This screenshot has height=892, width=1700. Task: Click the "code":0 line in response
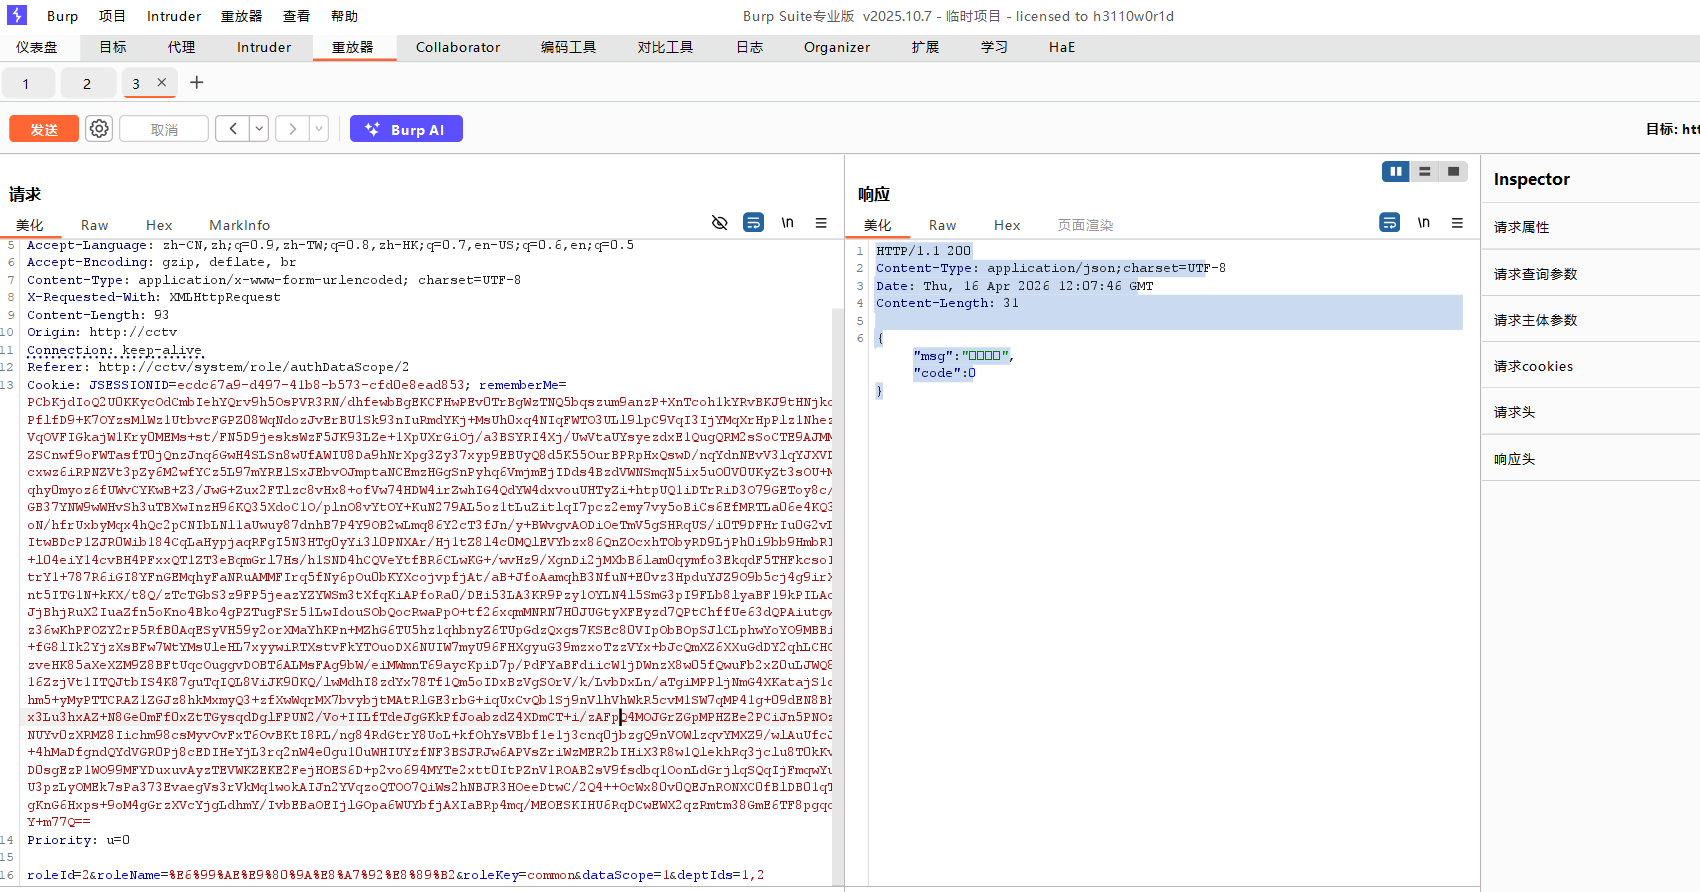point(944,373)
